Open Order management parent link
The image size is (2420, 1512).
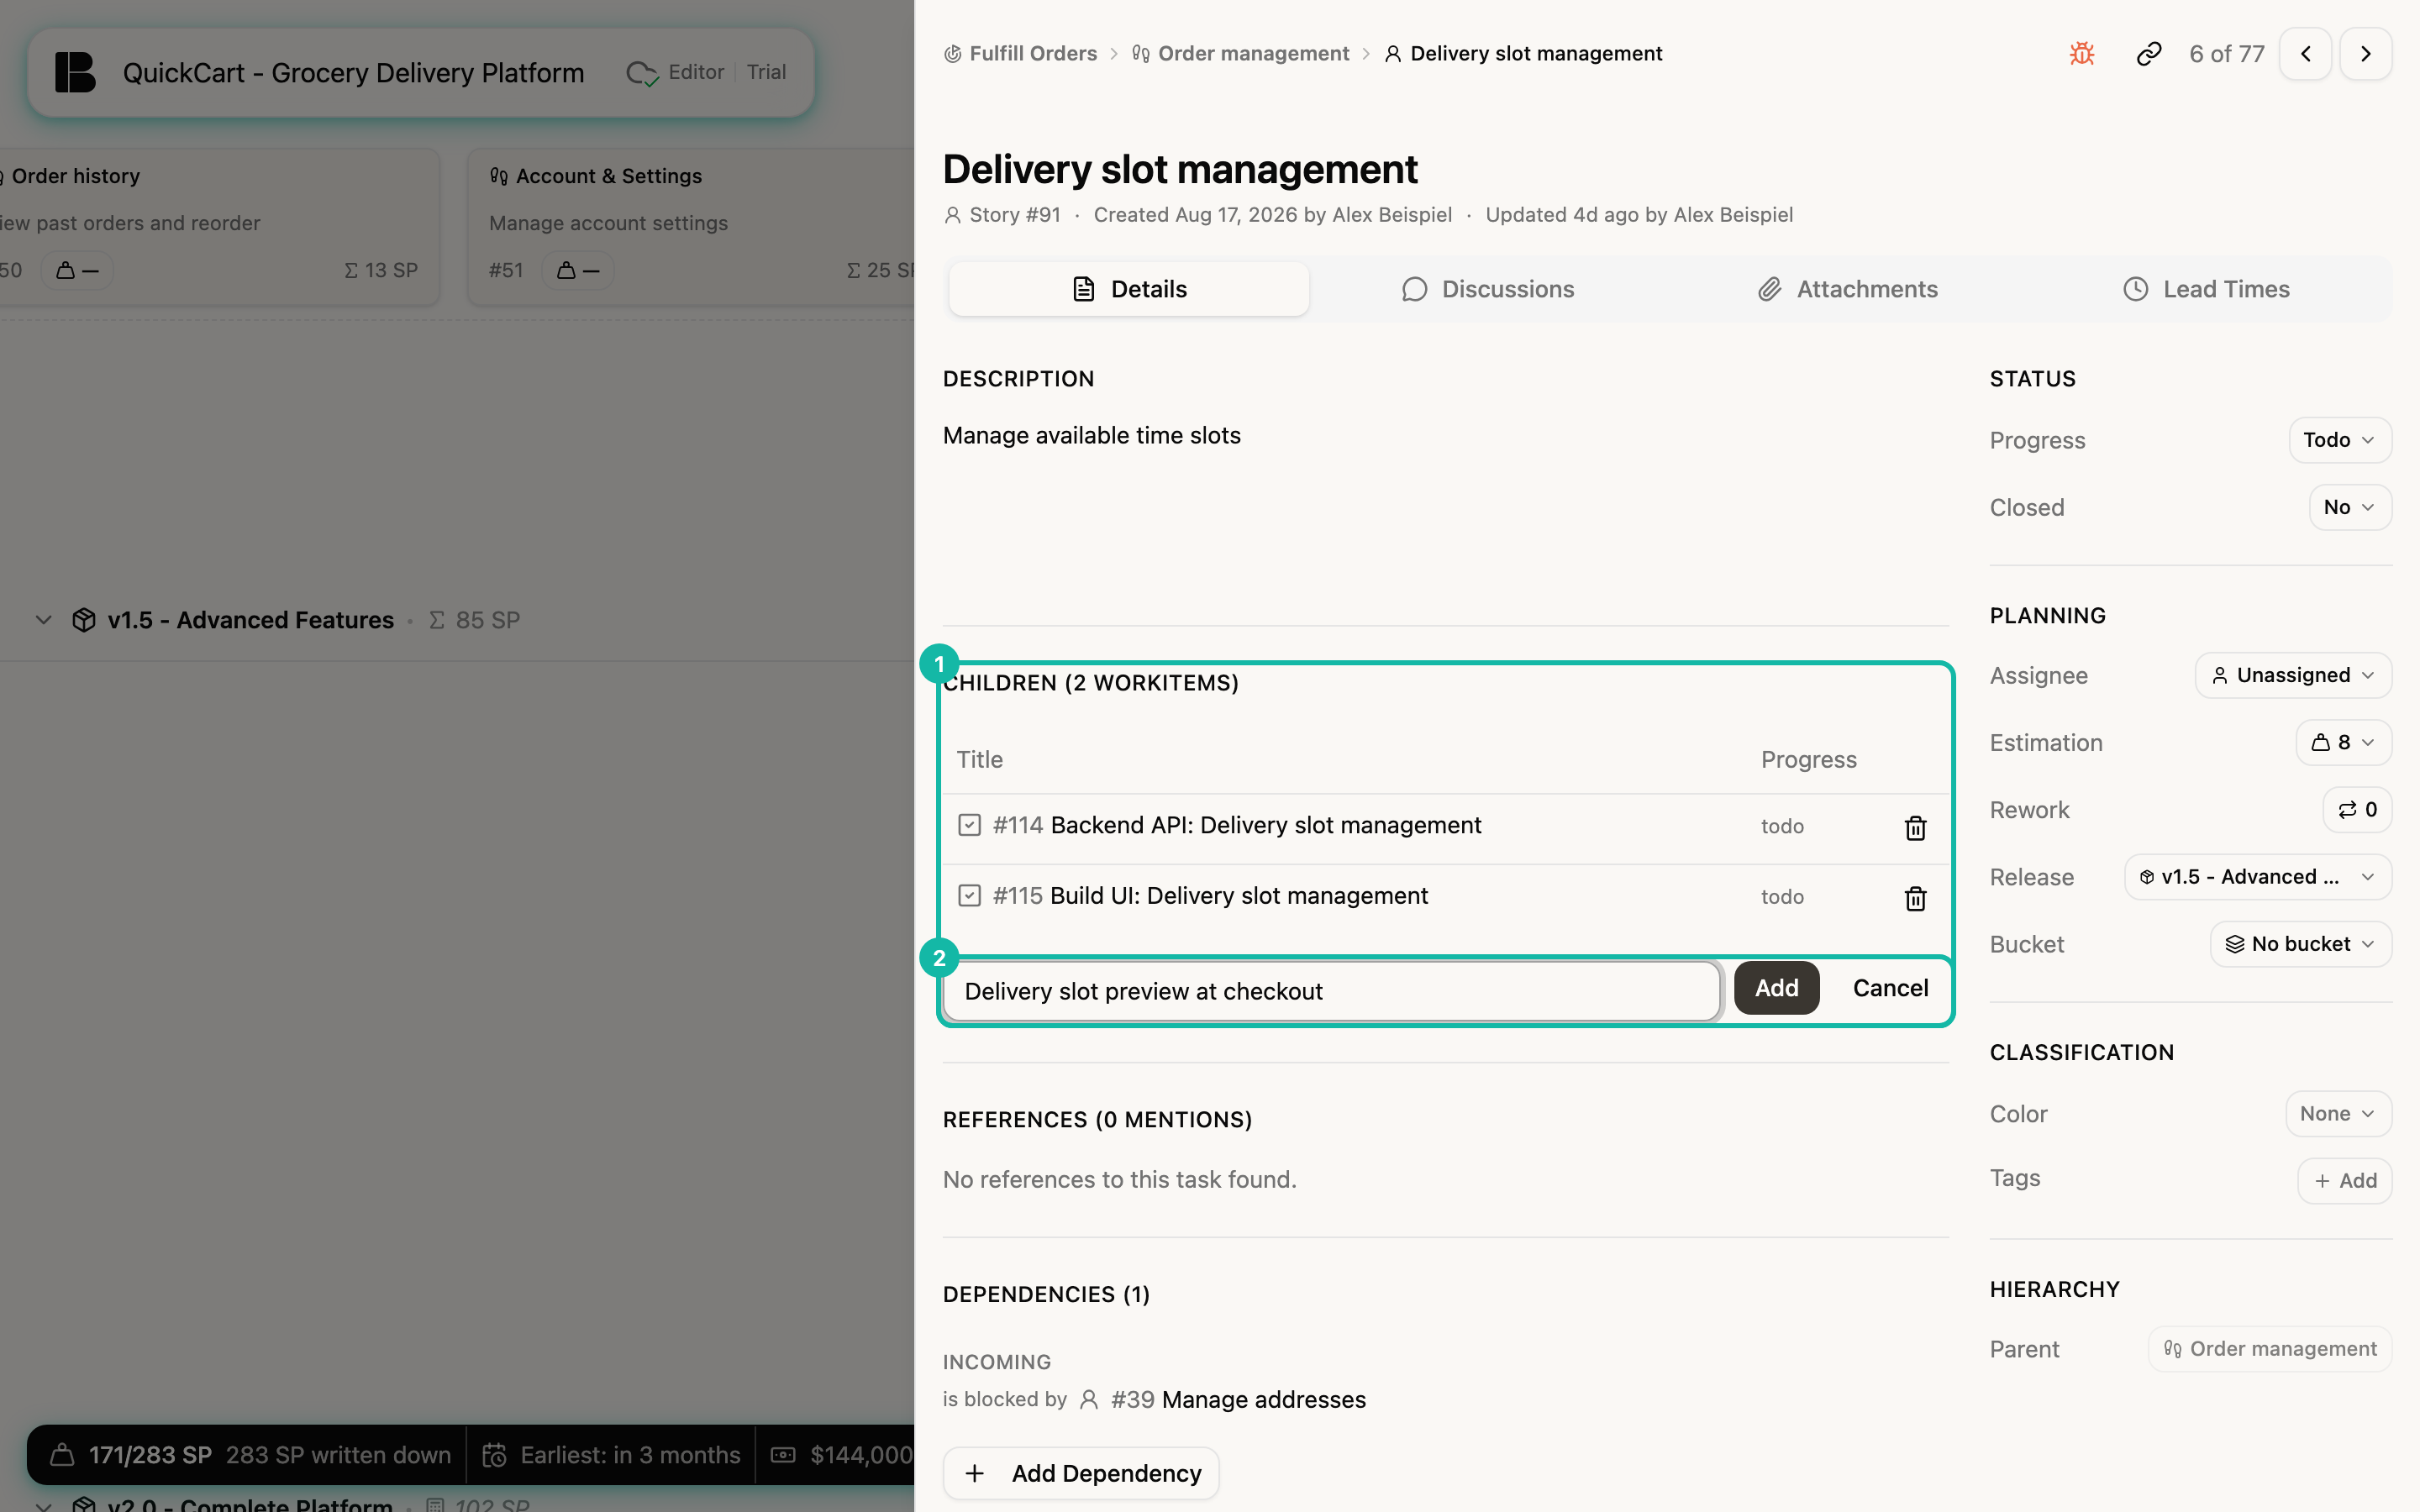(2269, 1349)
